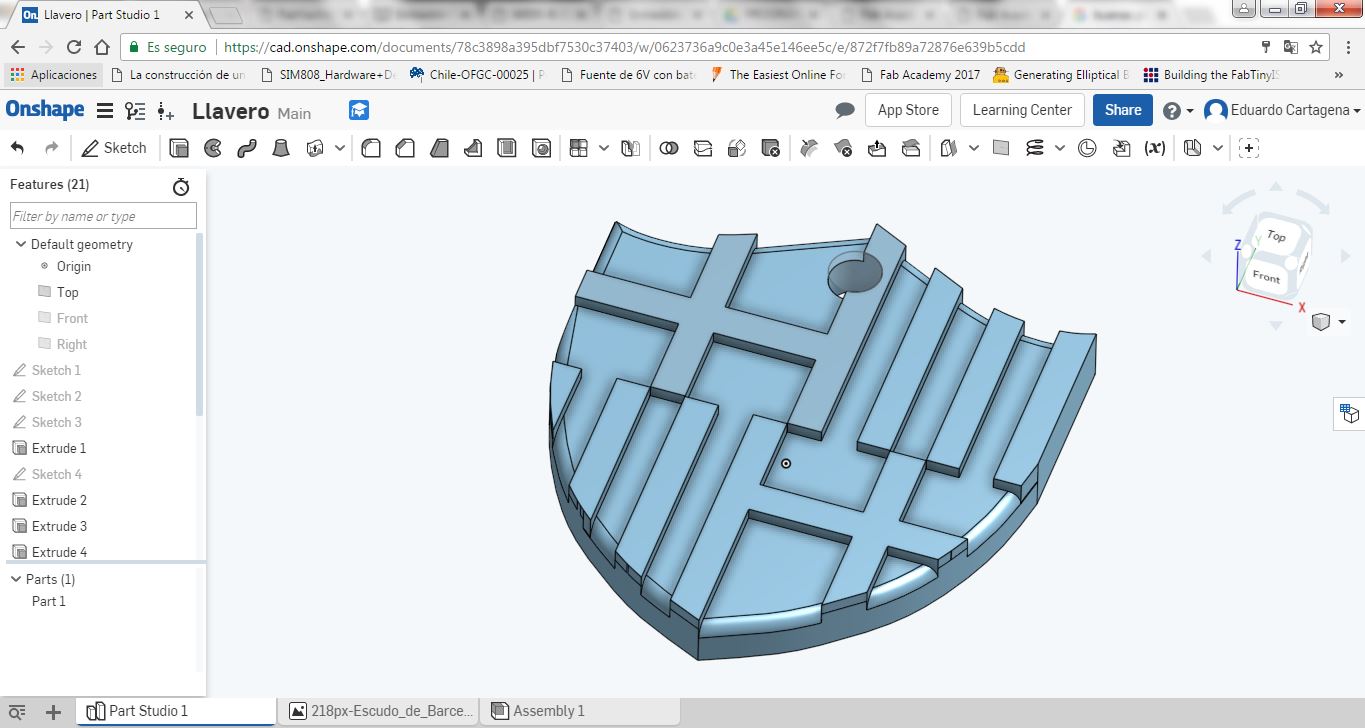Open the Assembly 1 tab
The height and width of the screenshot is (728, 1365).
[x=580, y=711]
